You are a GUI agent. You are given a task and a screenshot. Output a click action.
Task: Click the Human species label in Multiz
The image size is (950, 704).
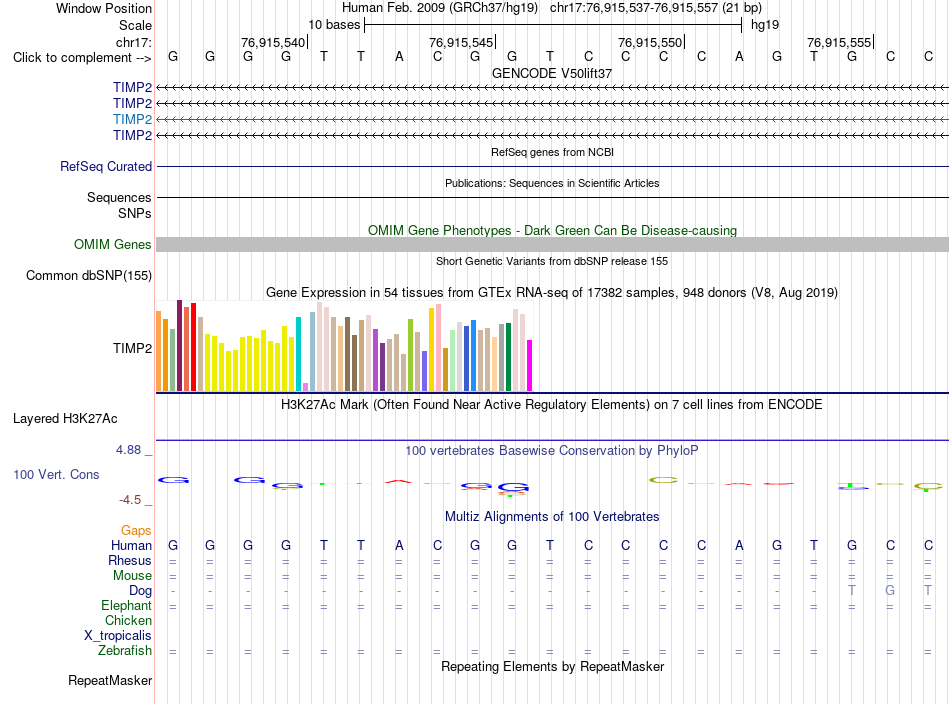click(x=131, y=545)
